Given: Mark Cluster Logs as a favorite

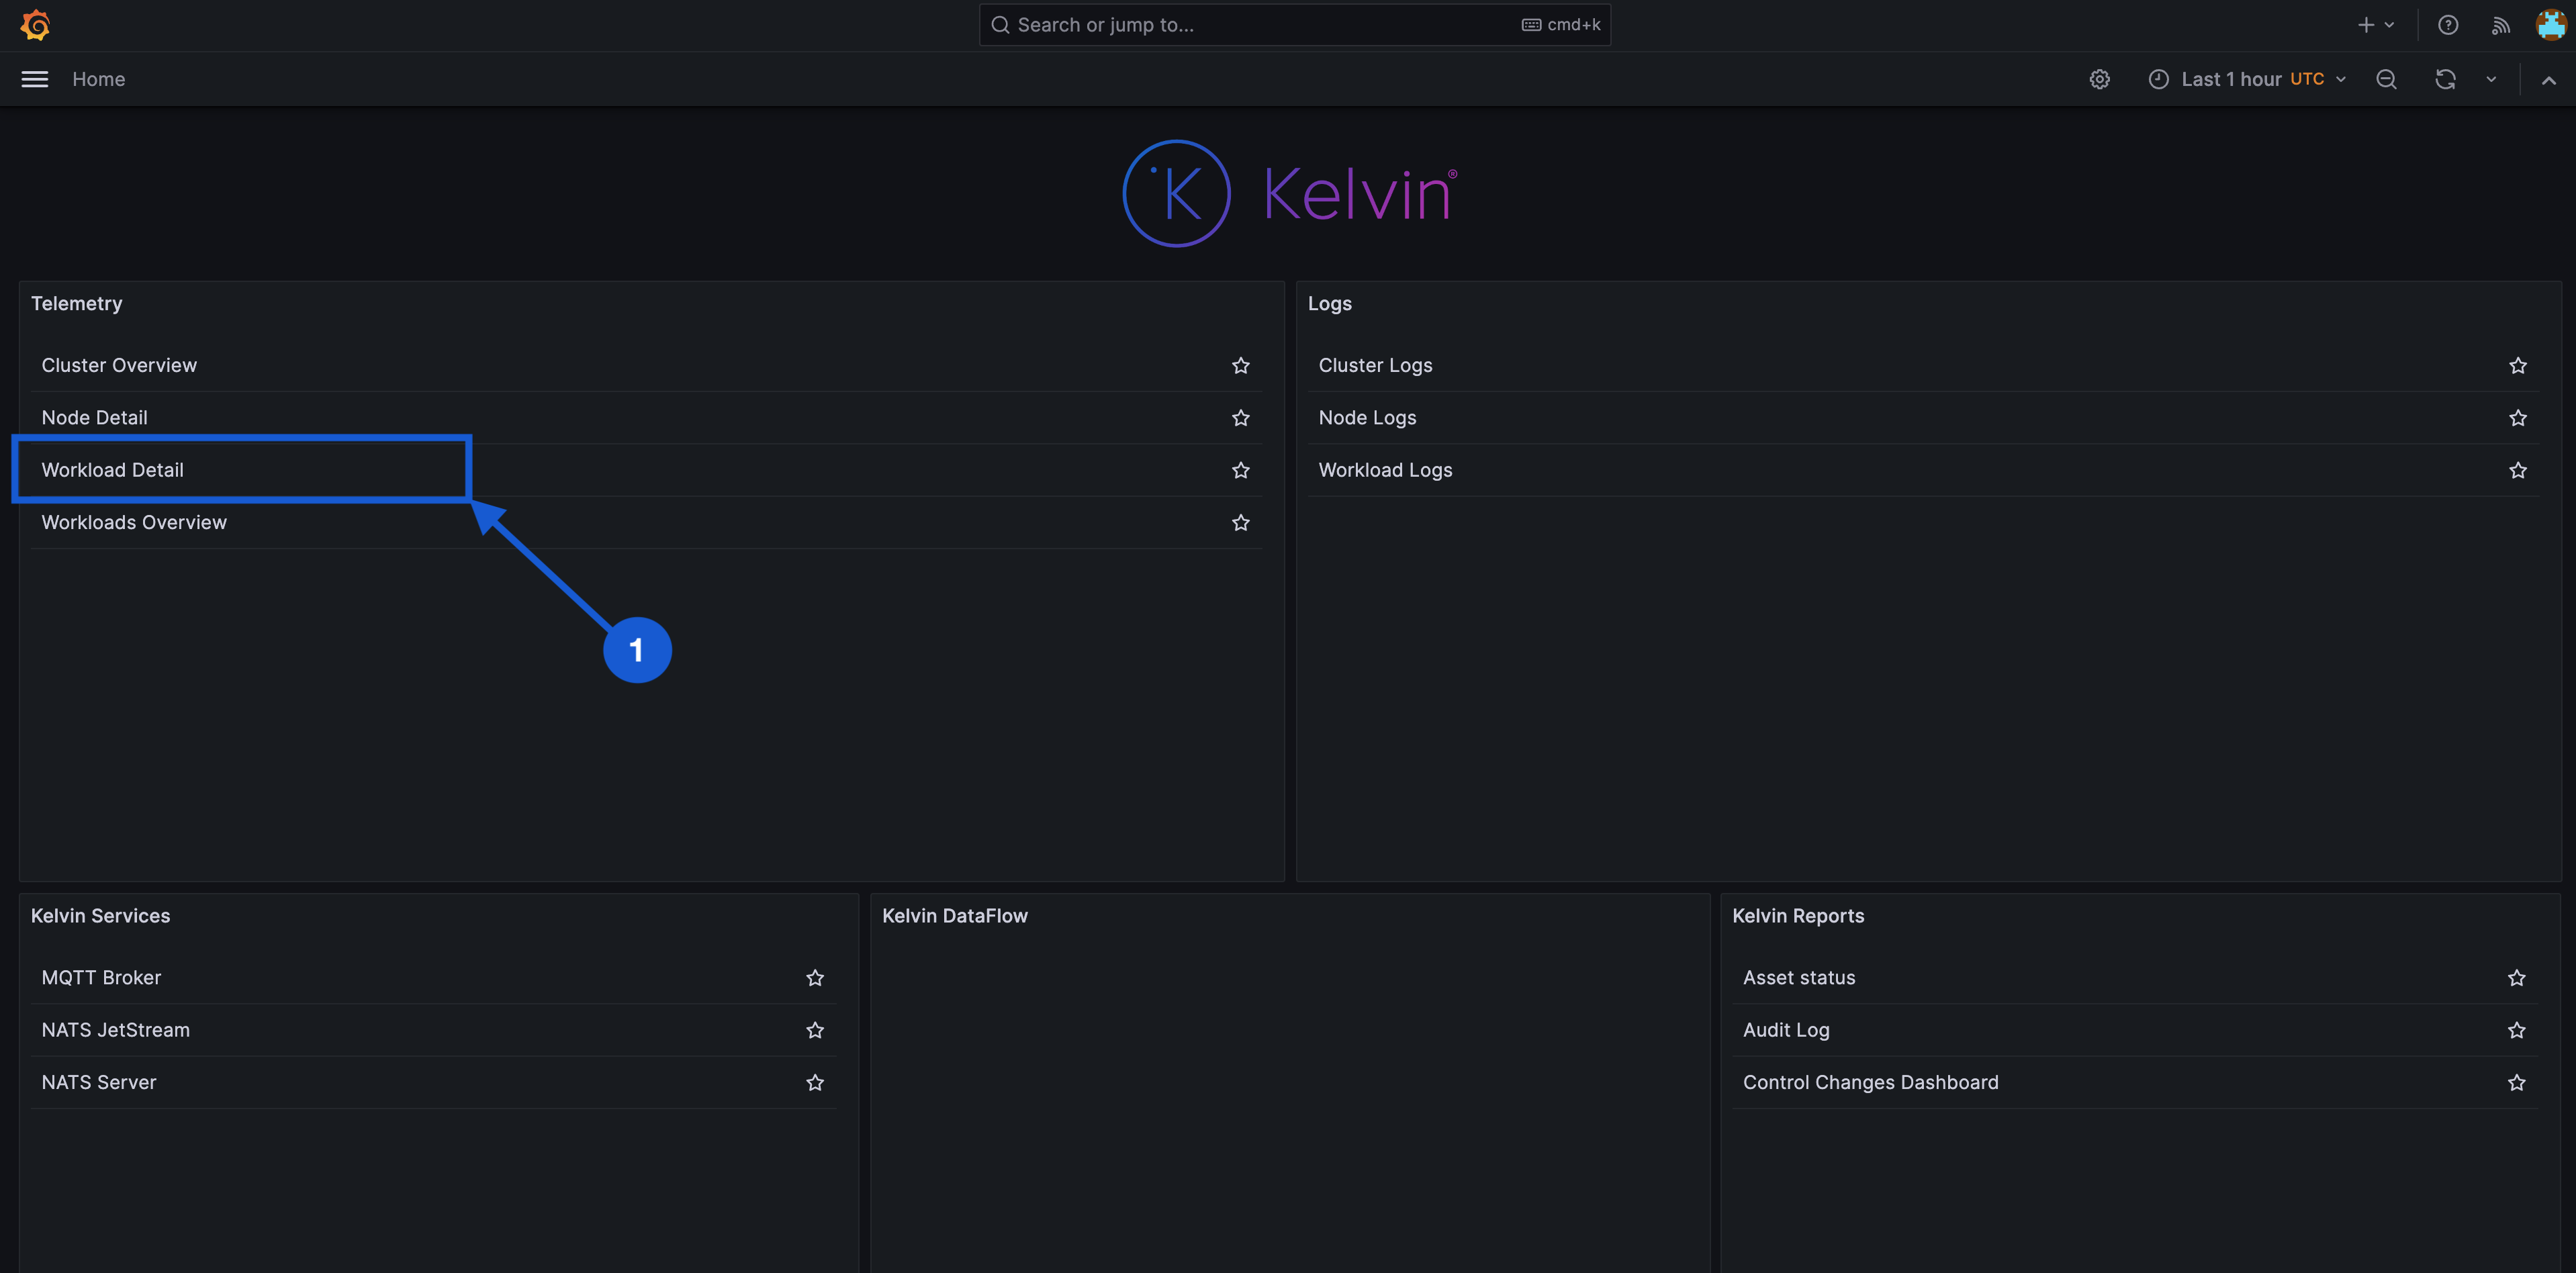Looking at the screenshot, I should point(2518,365).
